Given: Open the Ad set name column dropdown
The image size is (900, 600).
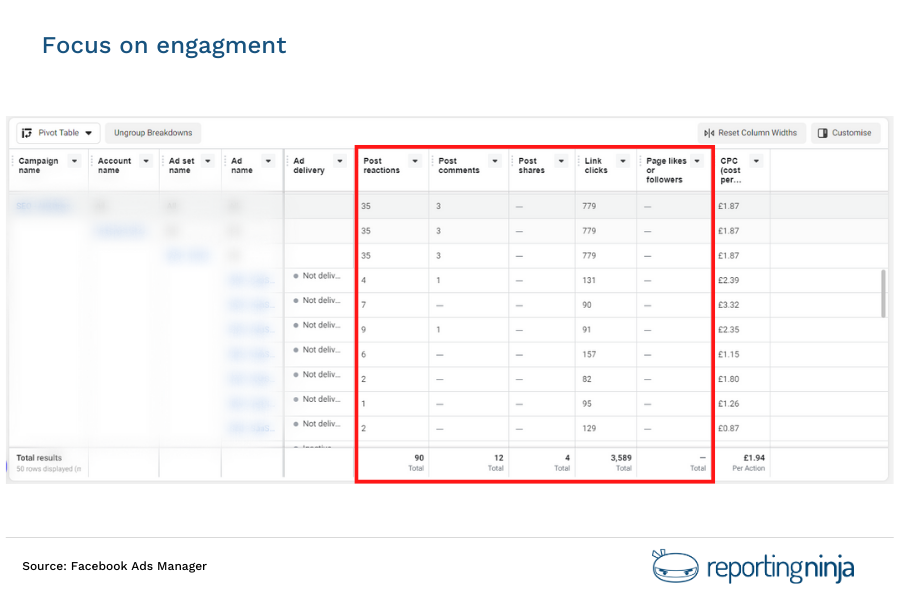Looking at the screenshot, I should point(208,161).
